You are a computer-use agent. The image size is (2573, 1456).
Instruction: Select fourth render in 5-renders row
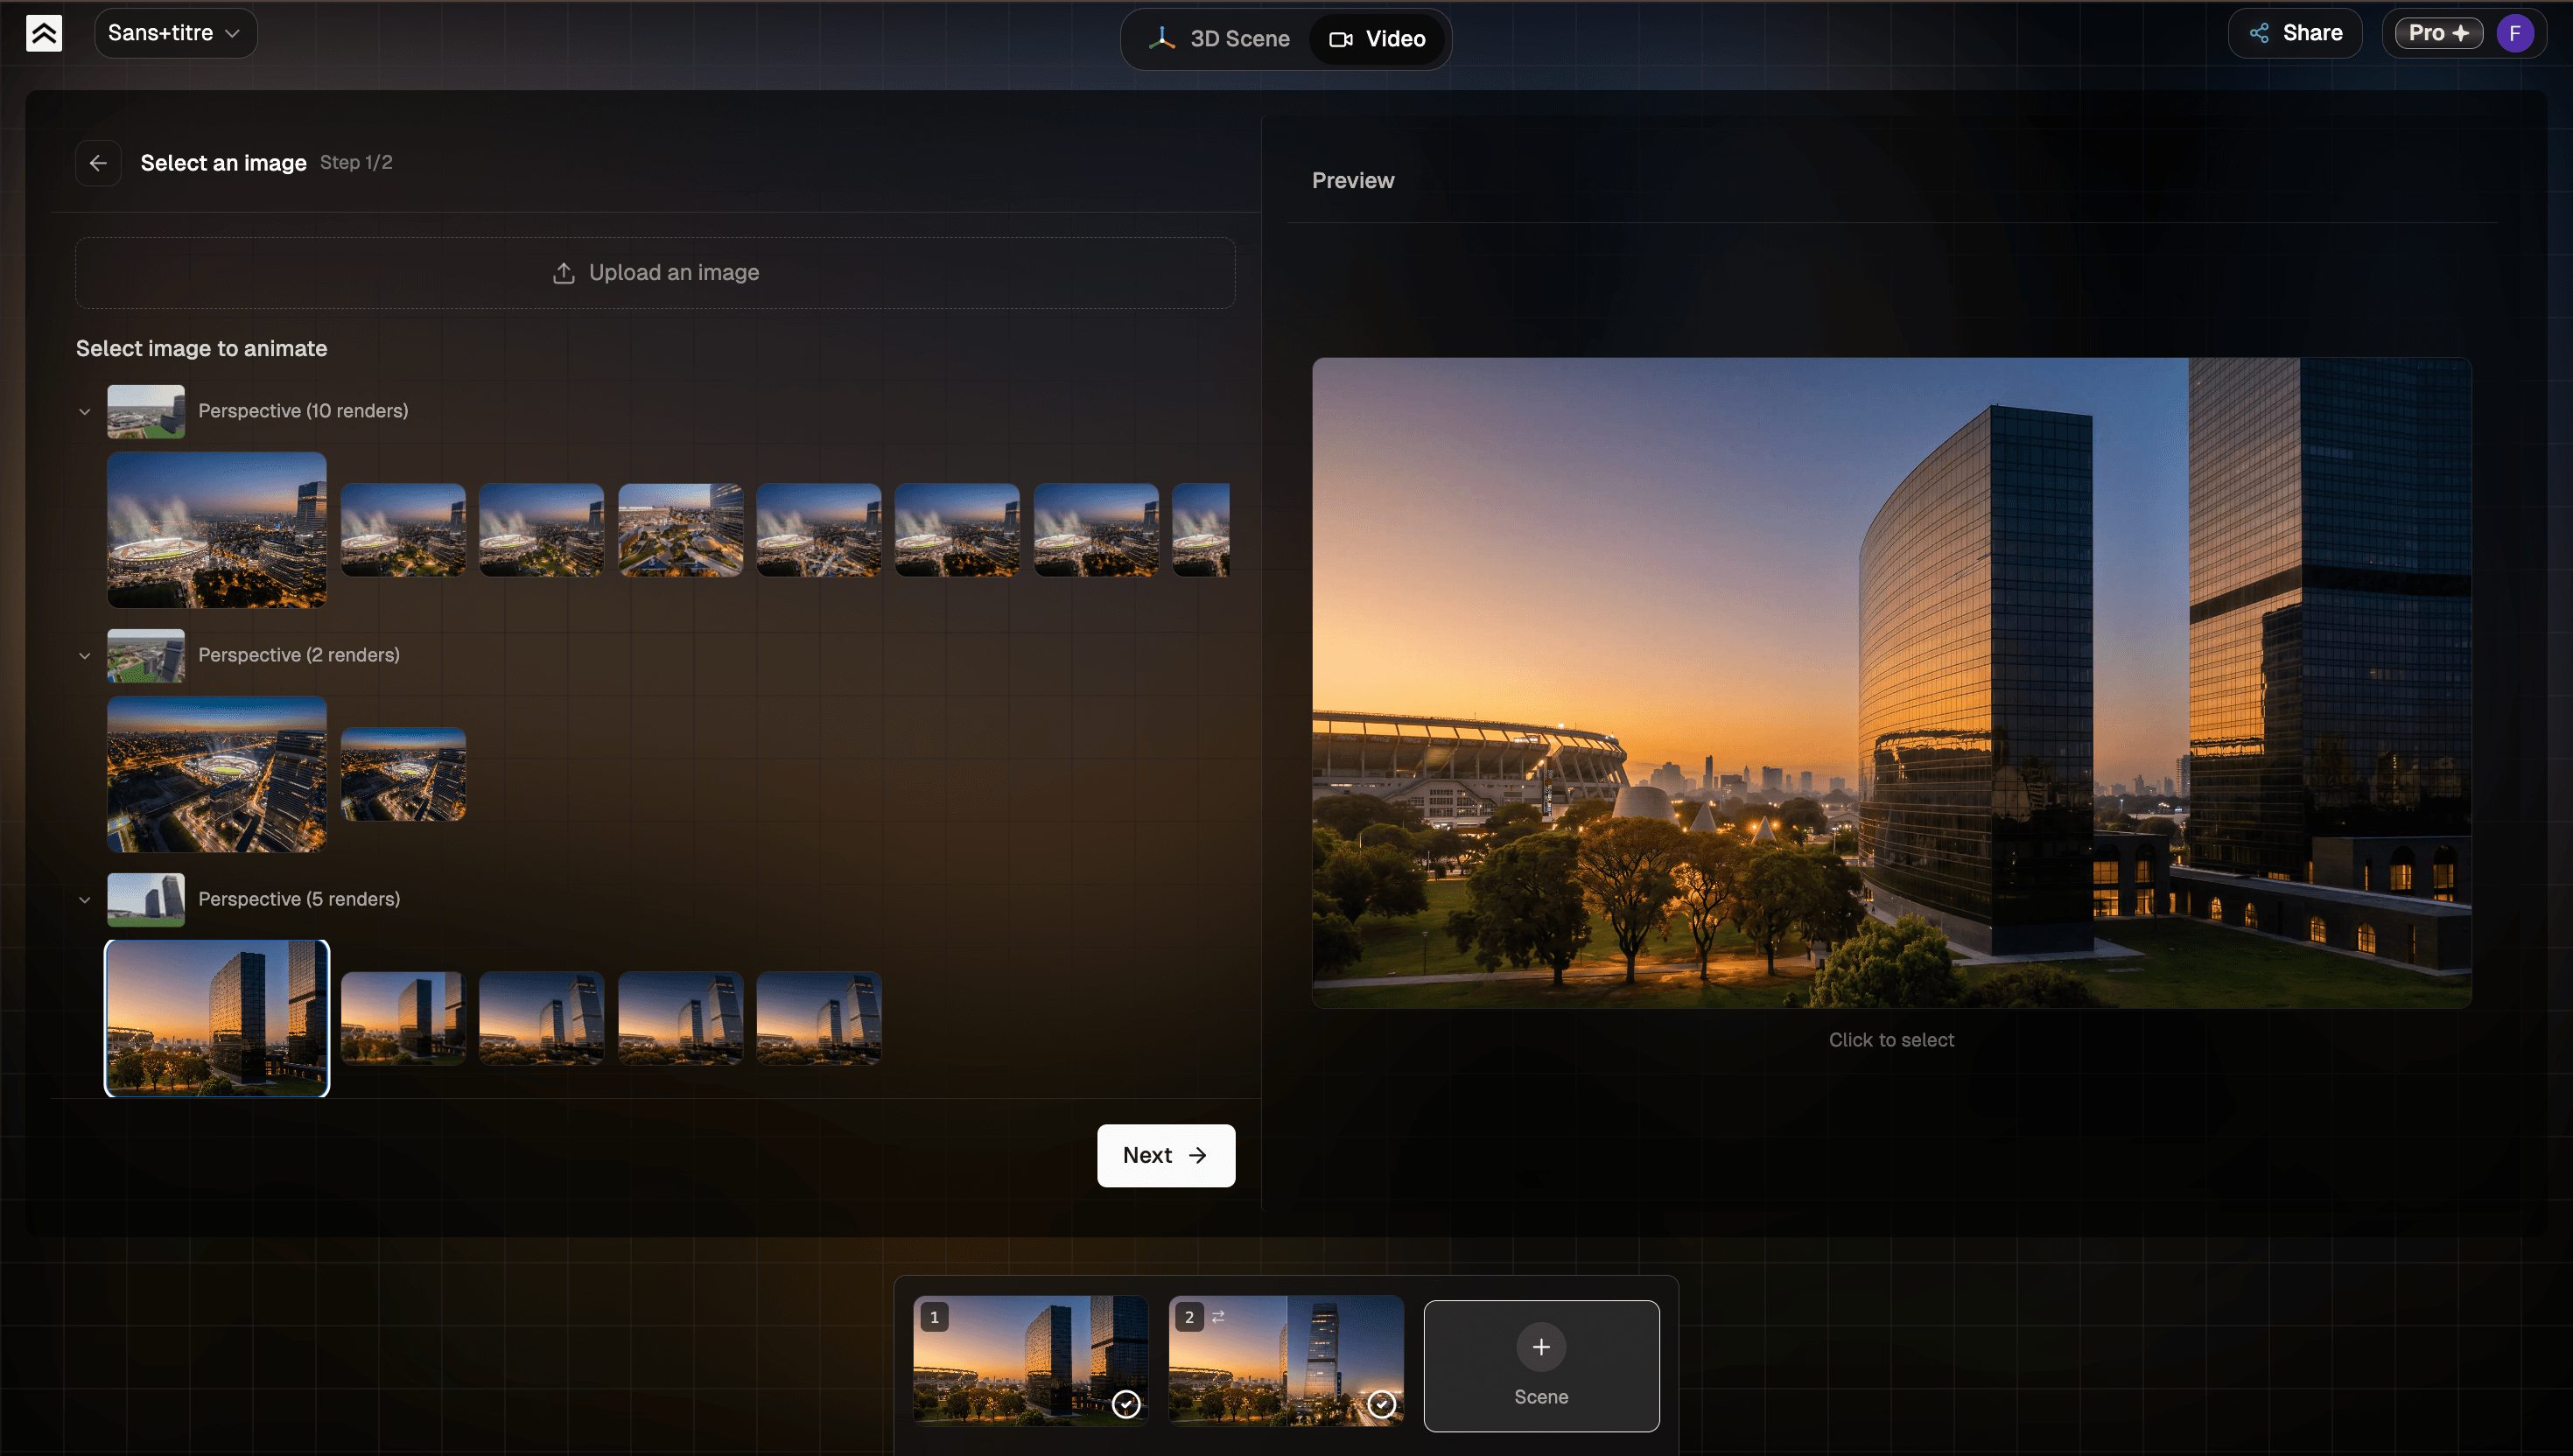pos(680,1018)
